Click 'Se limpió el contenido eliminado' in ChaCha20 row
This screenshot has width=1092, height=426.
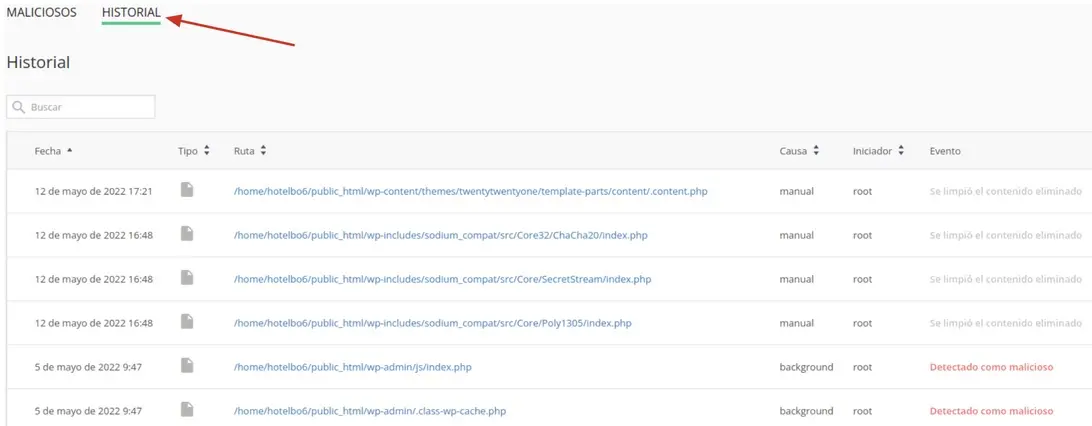point(1006,235)
